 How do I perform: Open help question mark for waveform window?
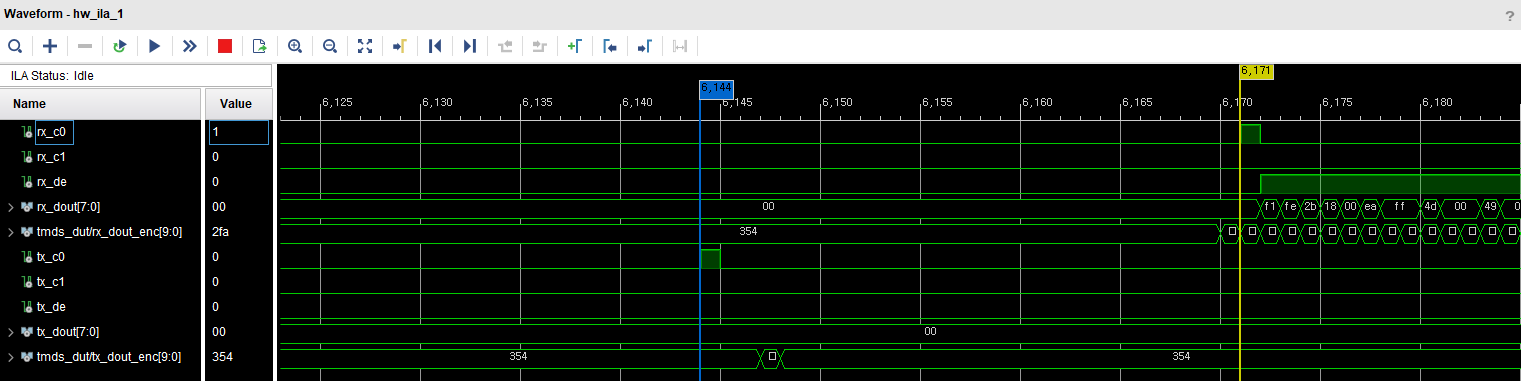1509,16
